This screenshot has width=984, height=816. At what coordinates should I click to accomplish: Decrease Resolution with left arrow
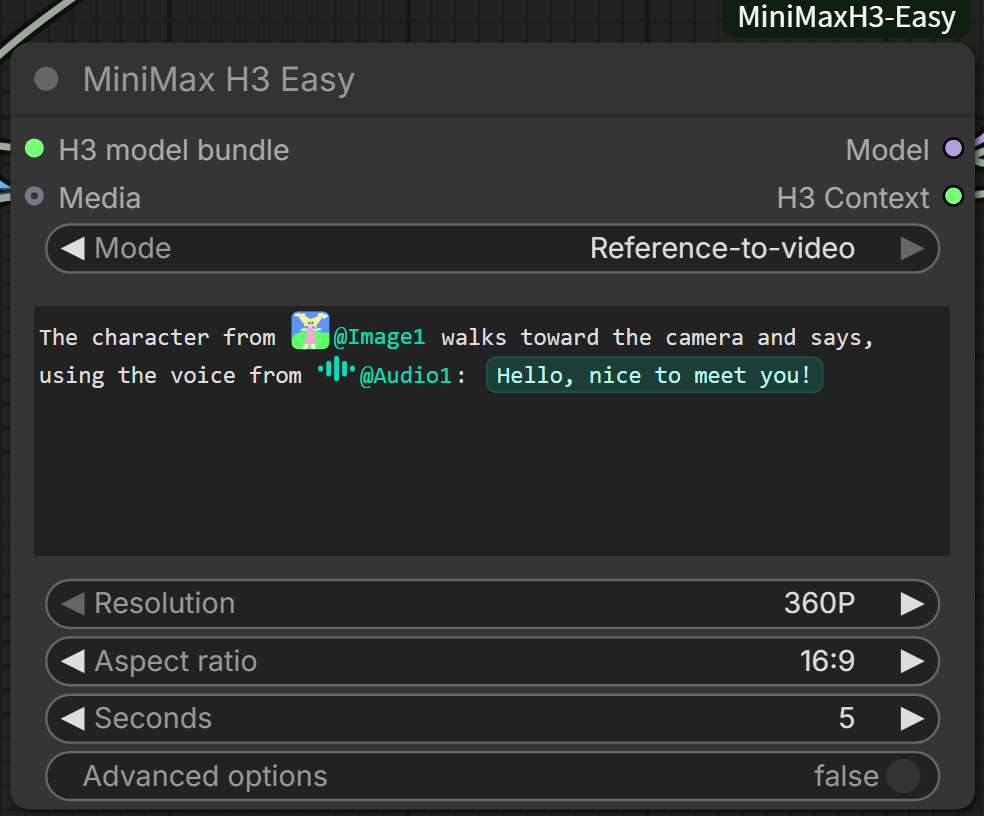(x=73, y=604)
